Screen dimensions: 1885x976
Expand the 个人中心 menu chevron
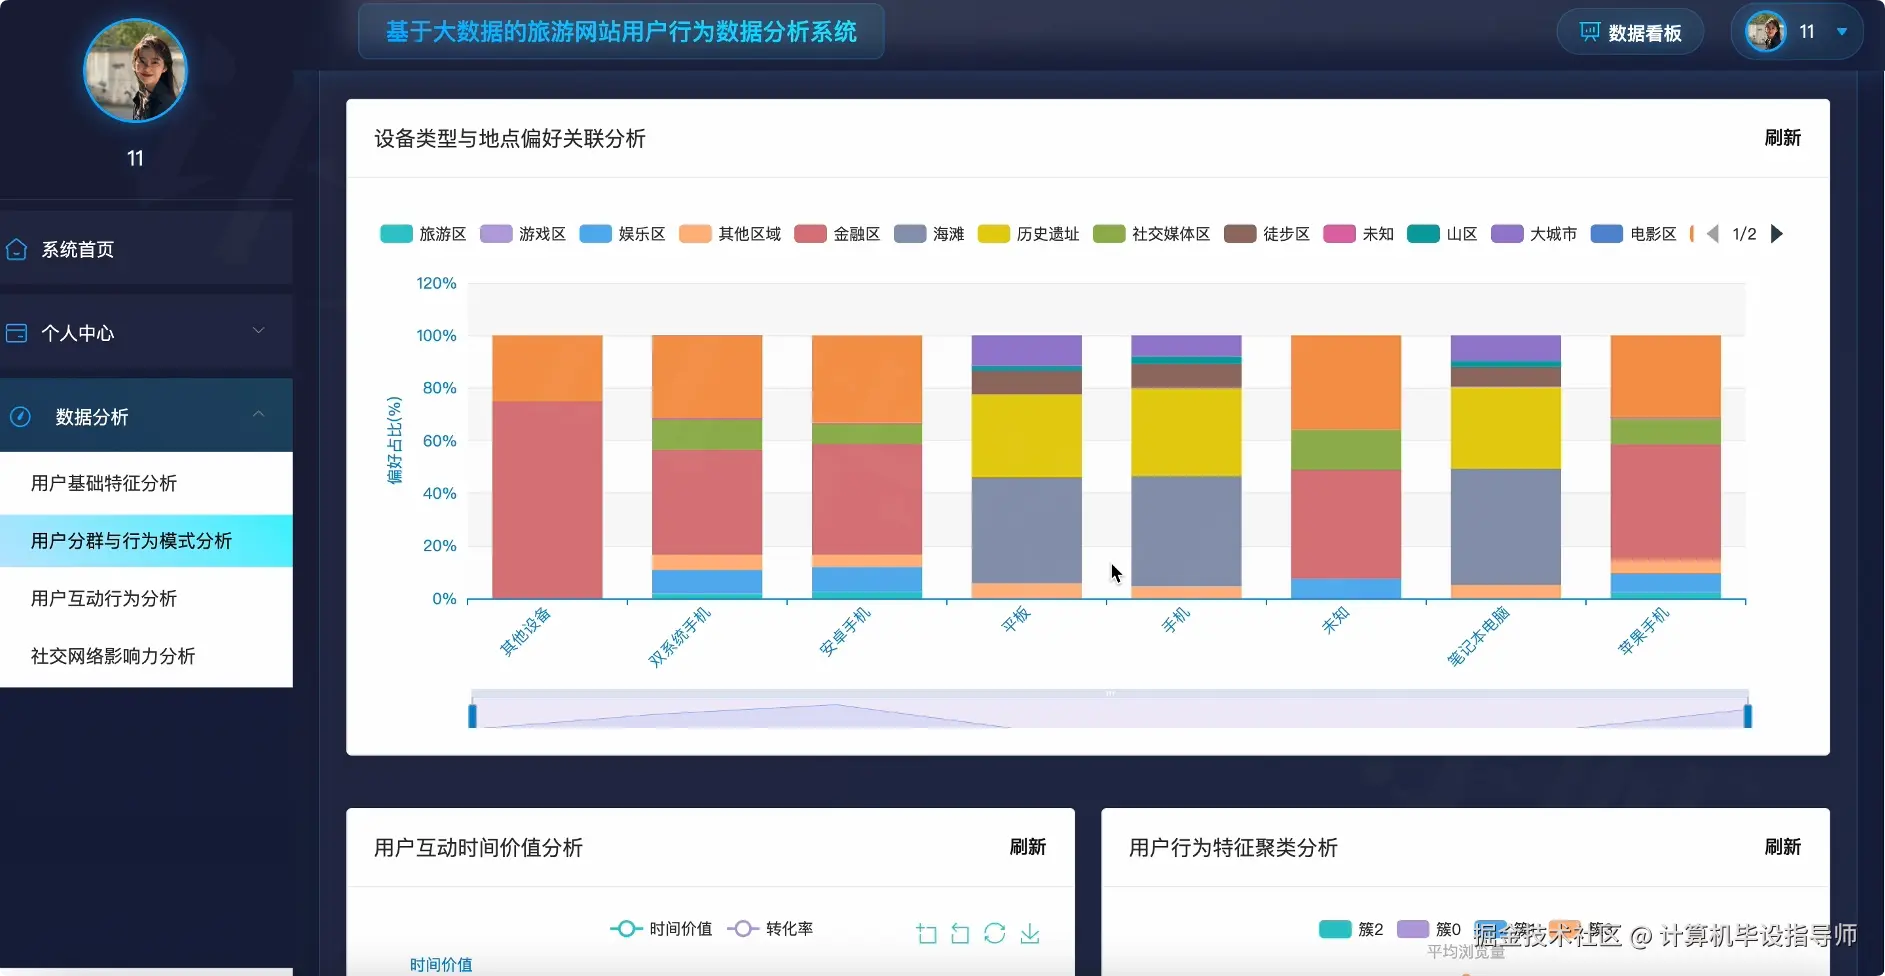coord(259,331)
